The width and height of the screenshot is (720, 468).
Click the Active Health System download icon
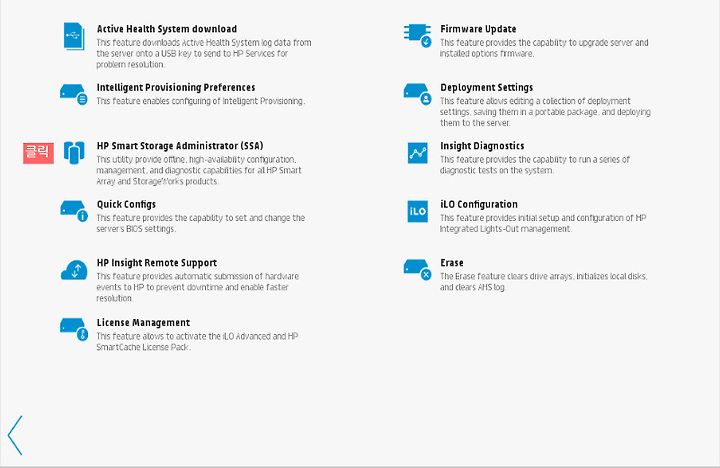tap(74, 36)
